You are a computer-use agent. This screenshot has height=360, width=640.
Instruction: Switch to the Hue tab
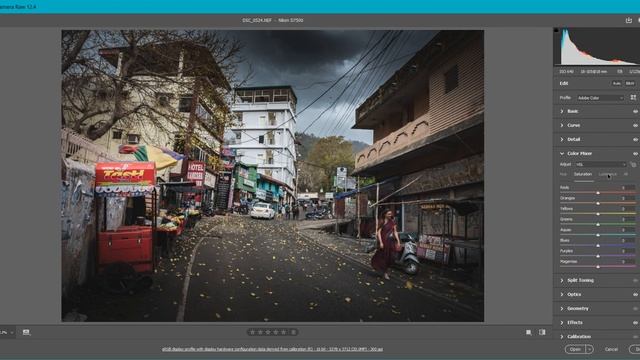563,174
